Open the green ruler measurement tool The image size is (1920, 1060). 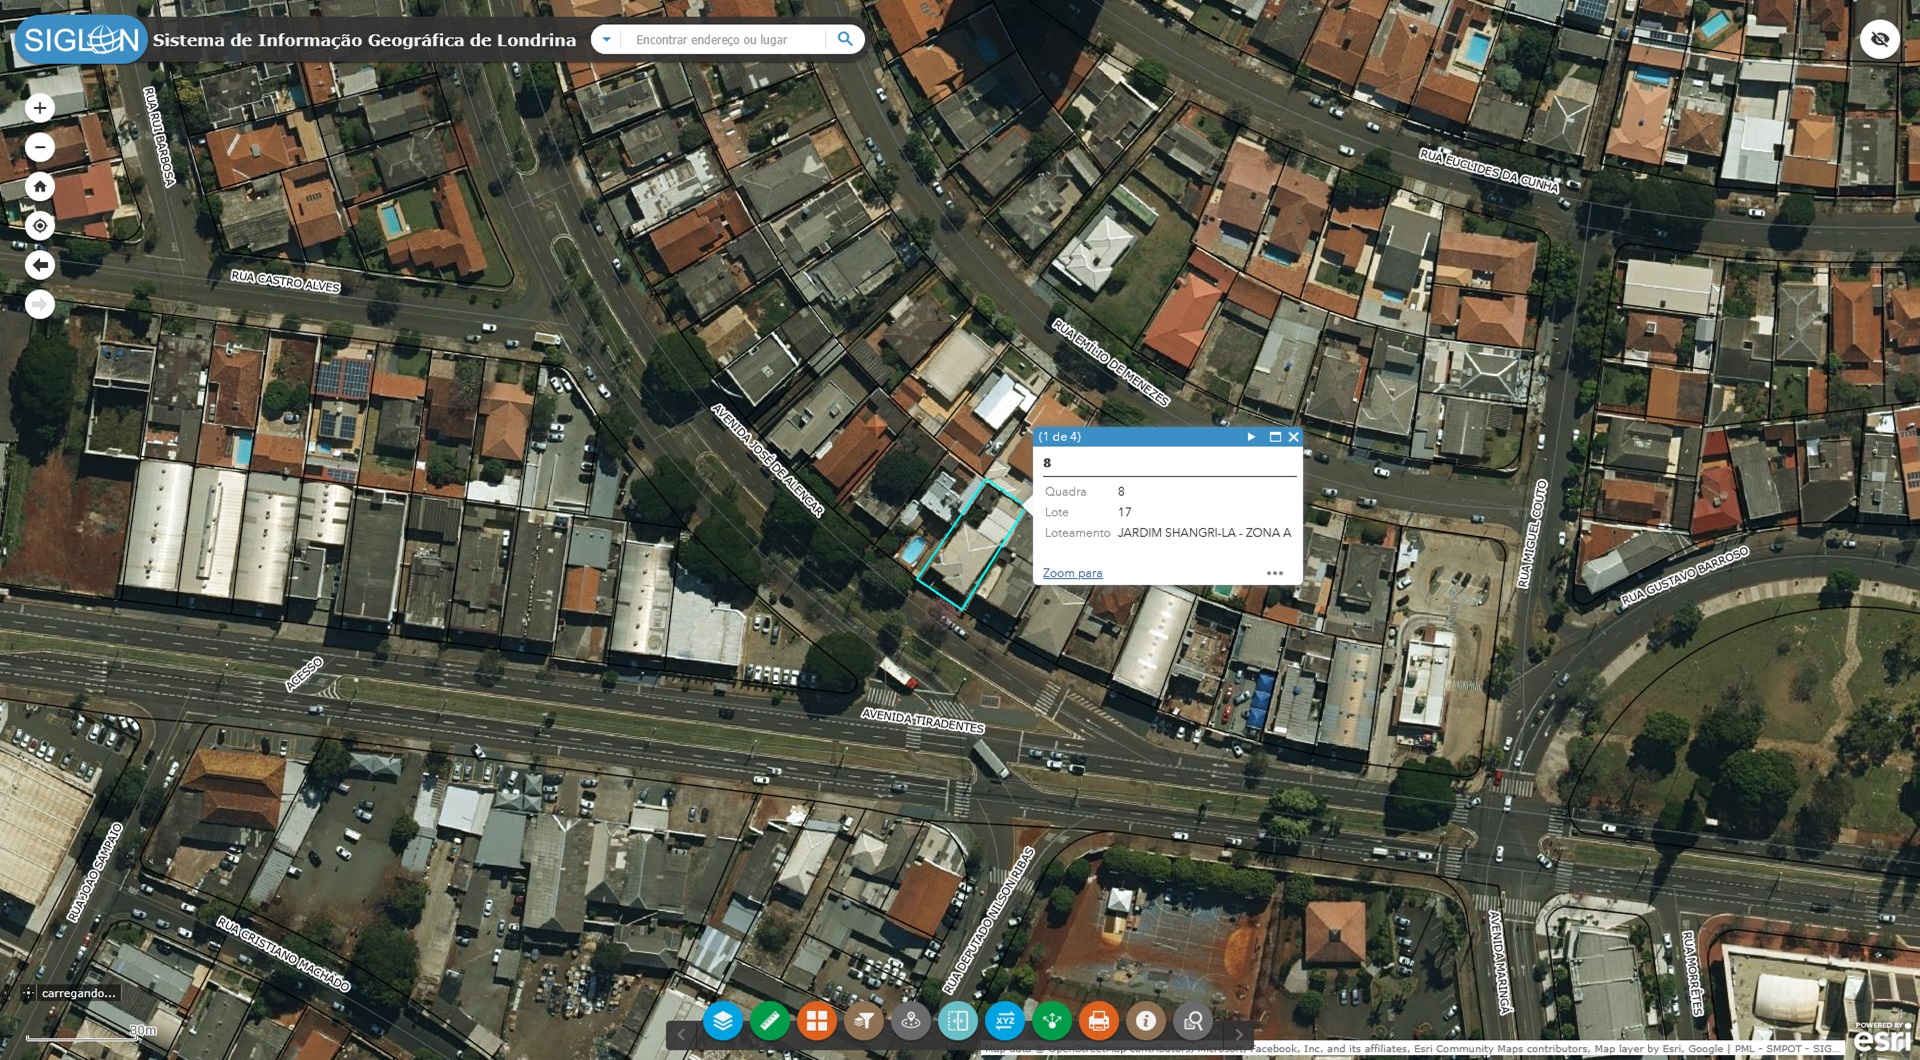point(770,1021)
